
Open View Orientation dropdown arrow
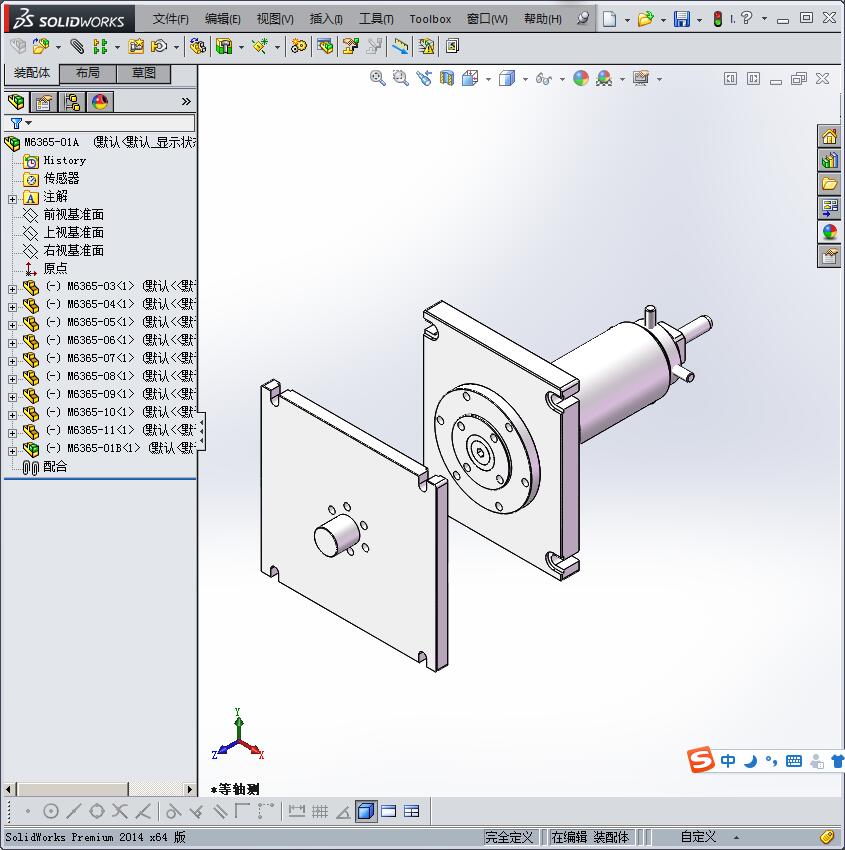point(488,79)
